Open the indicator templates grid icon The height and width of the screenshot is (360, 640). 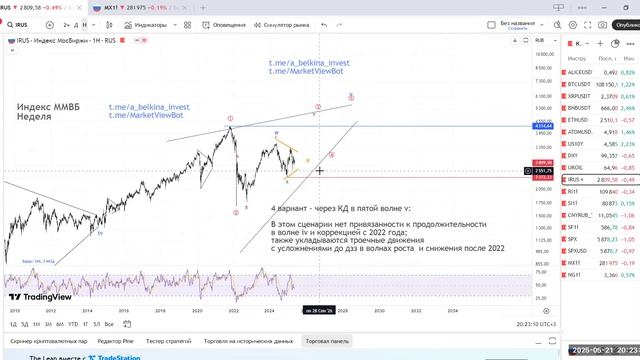click(187, 25)
